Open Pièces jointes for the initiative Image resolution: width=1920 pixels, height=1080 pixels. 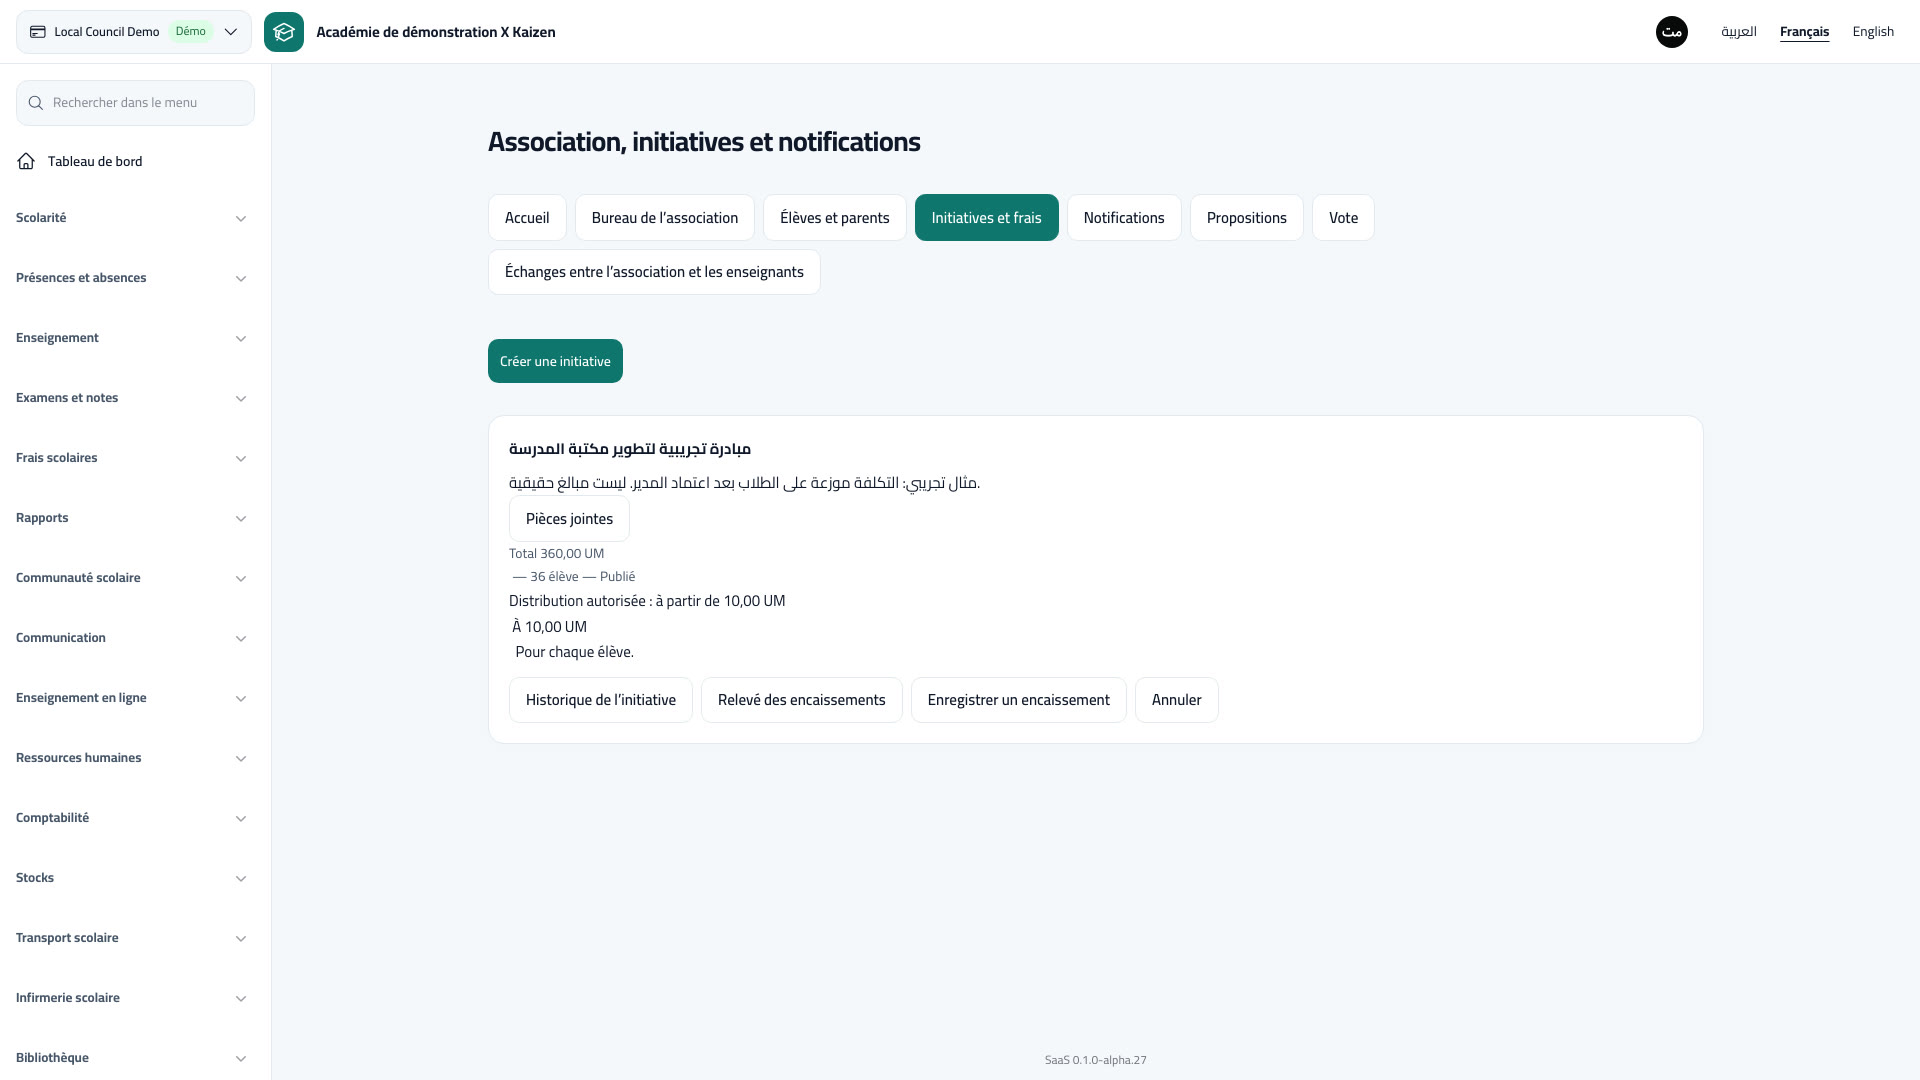click(569, 519)
